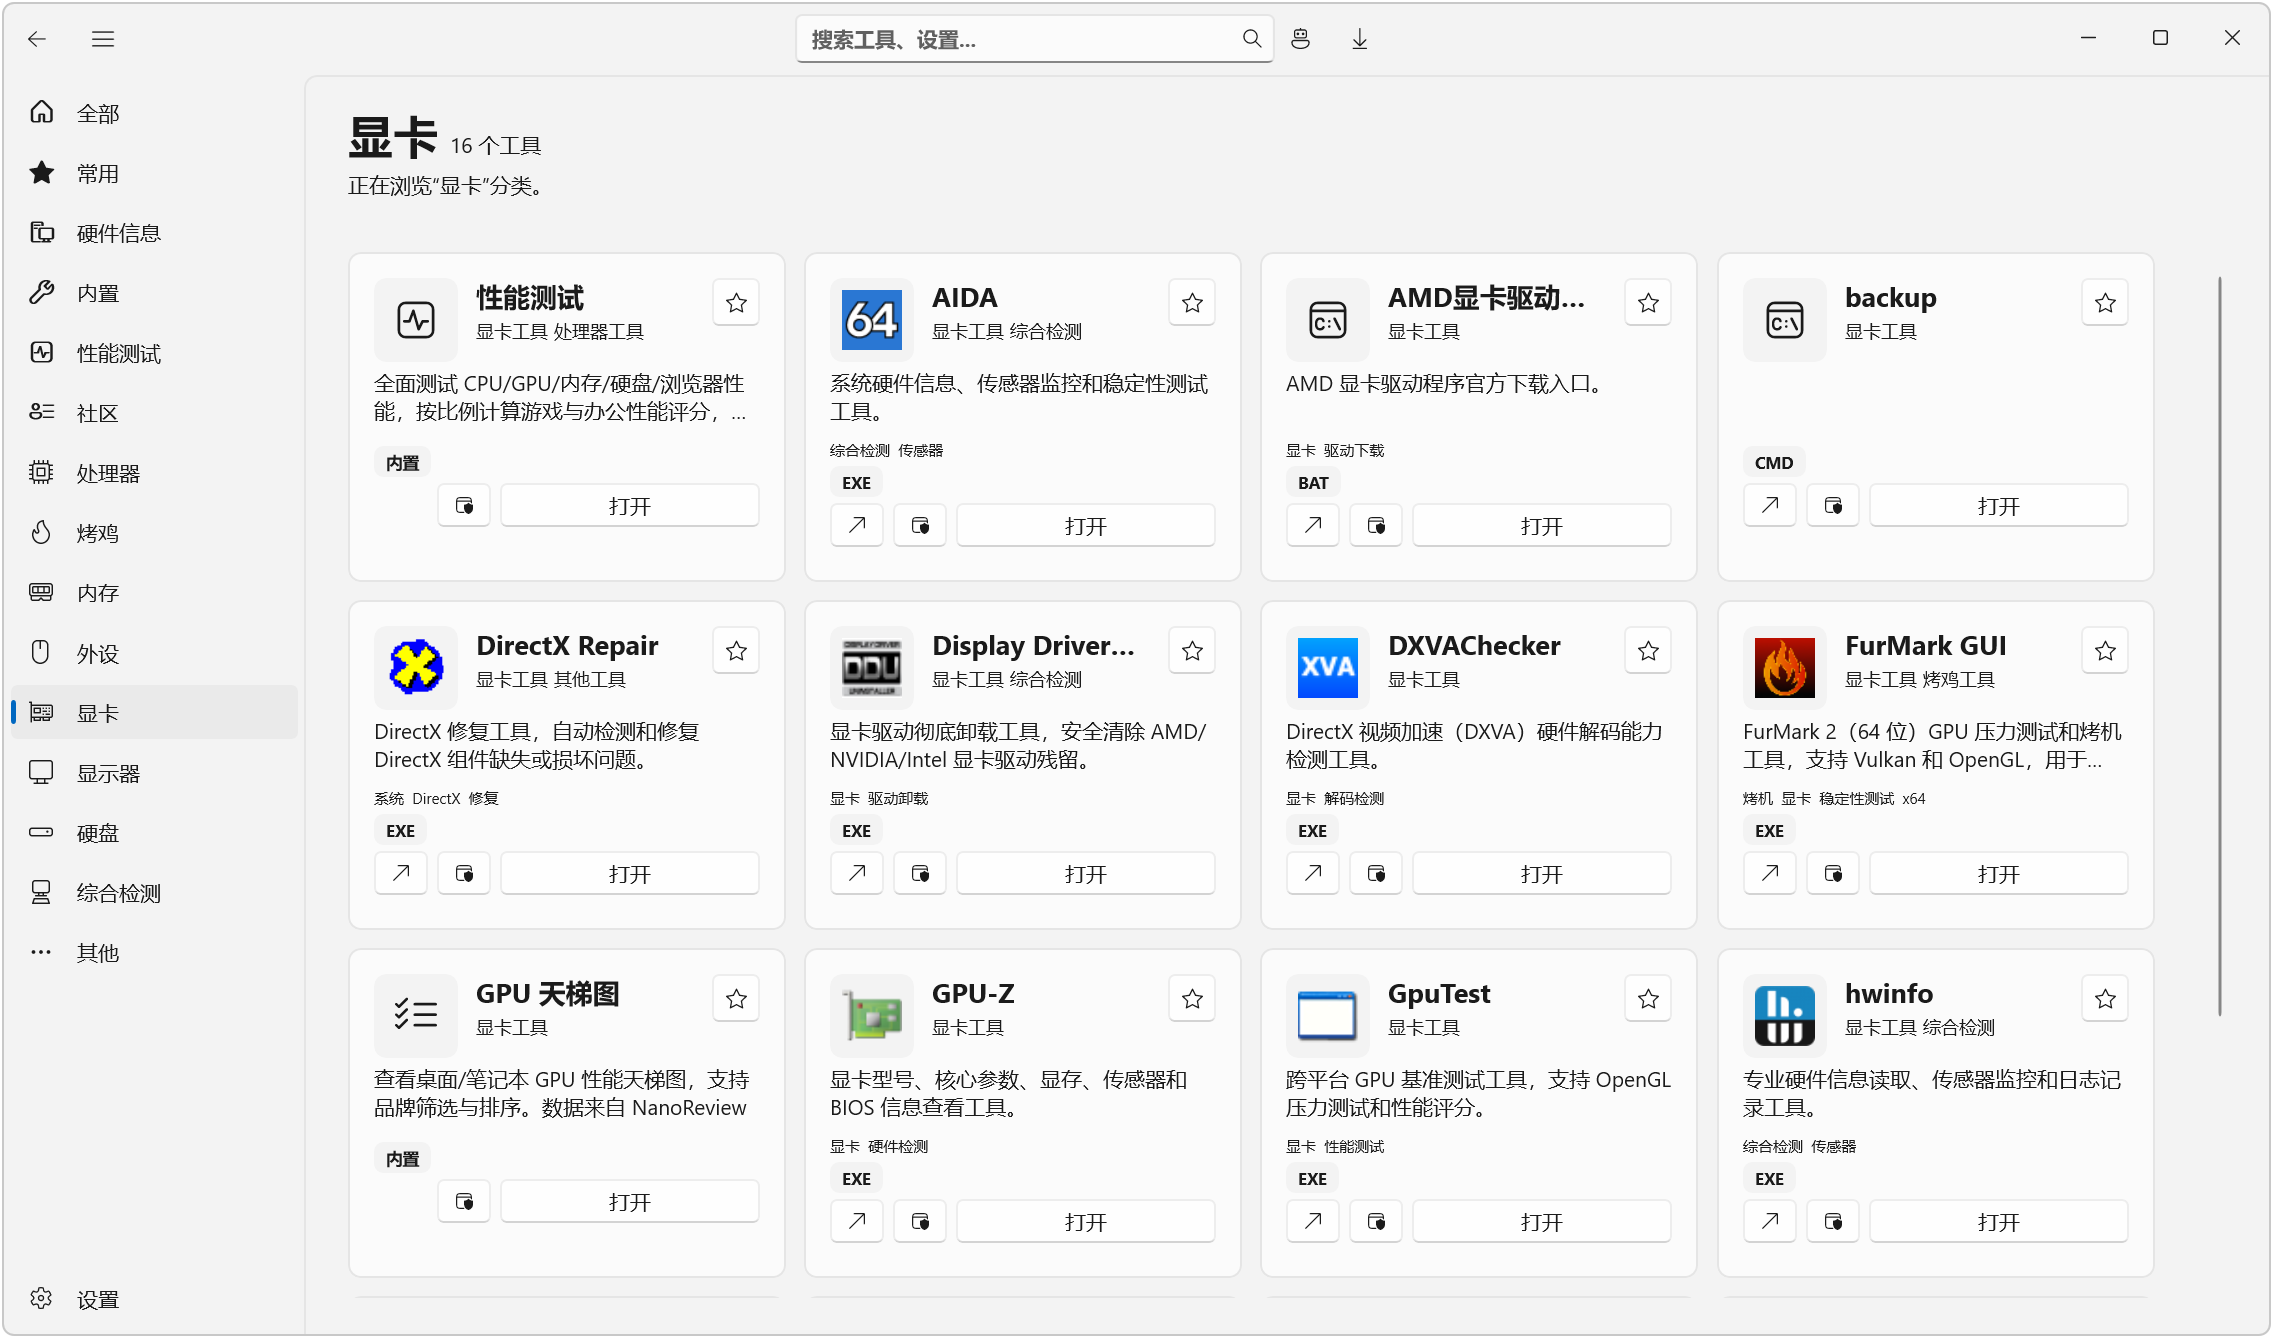Select 处理器 category in sidebar
The image size is (2273, 1338).
point(154,473)
